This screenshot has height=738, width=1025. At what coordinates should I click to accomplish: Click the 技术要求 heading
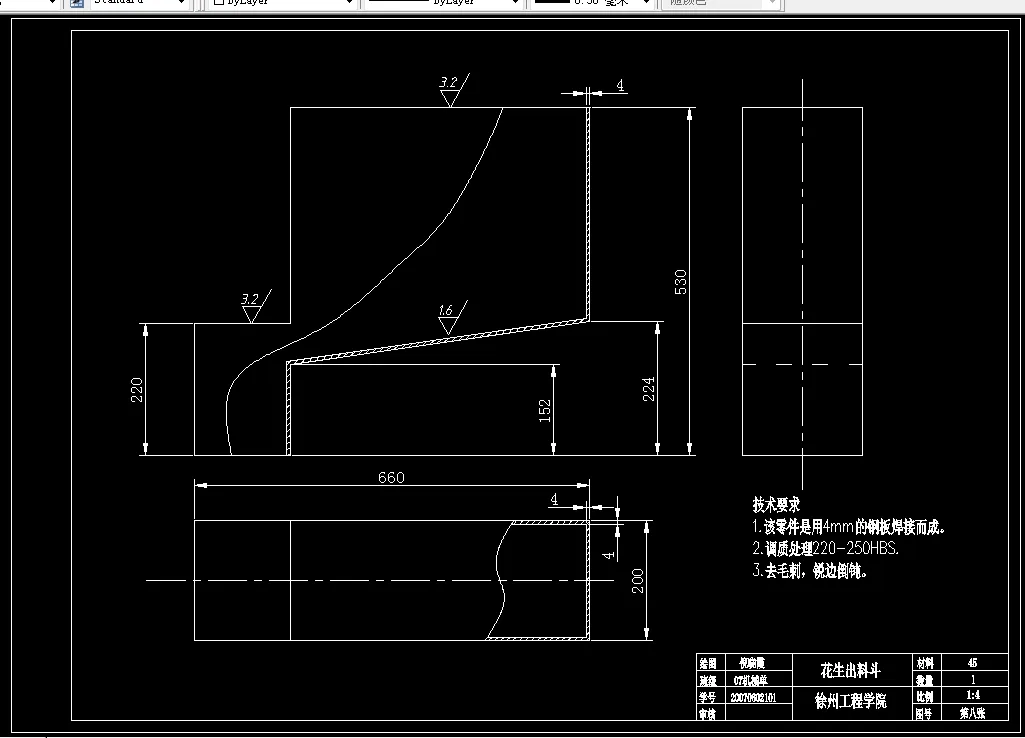click(x=776, y=505)
